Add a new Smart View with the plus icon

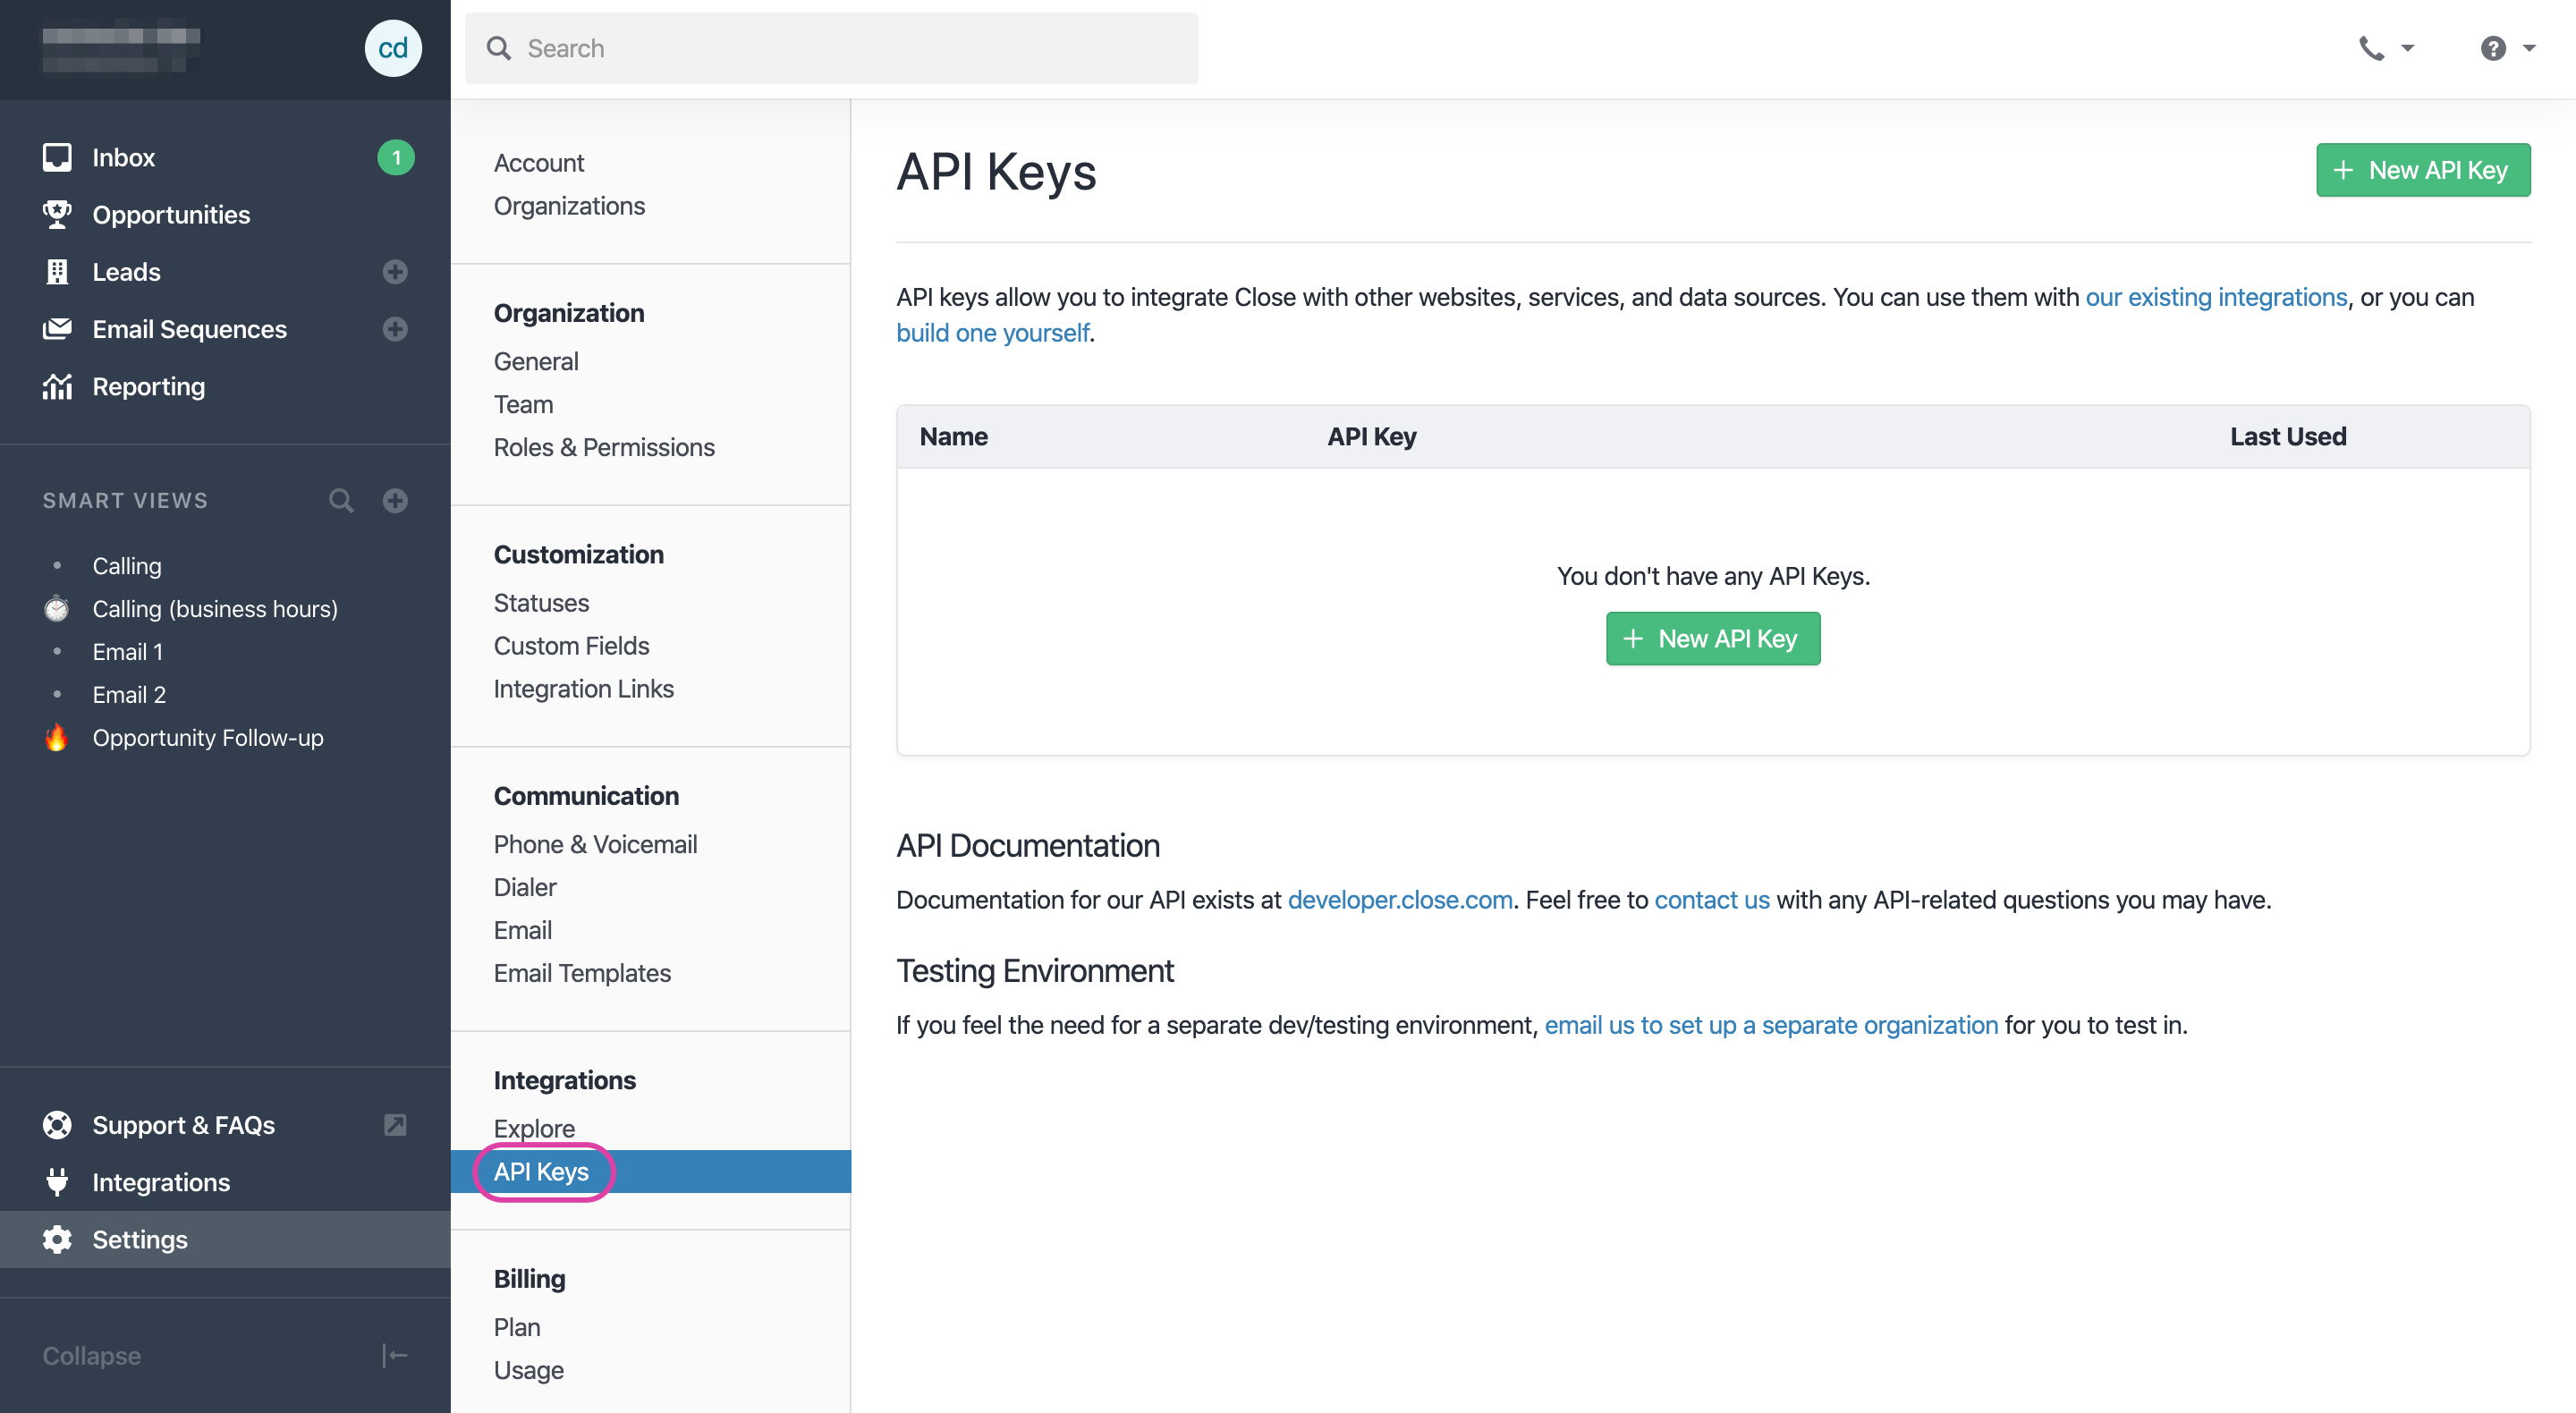pos(396,500)
